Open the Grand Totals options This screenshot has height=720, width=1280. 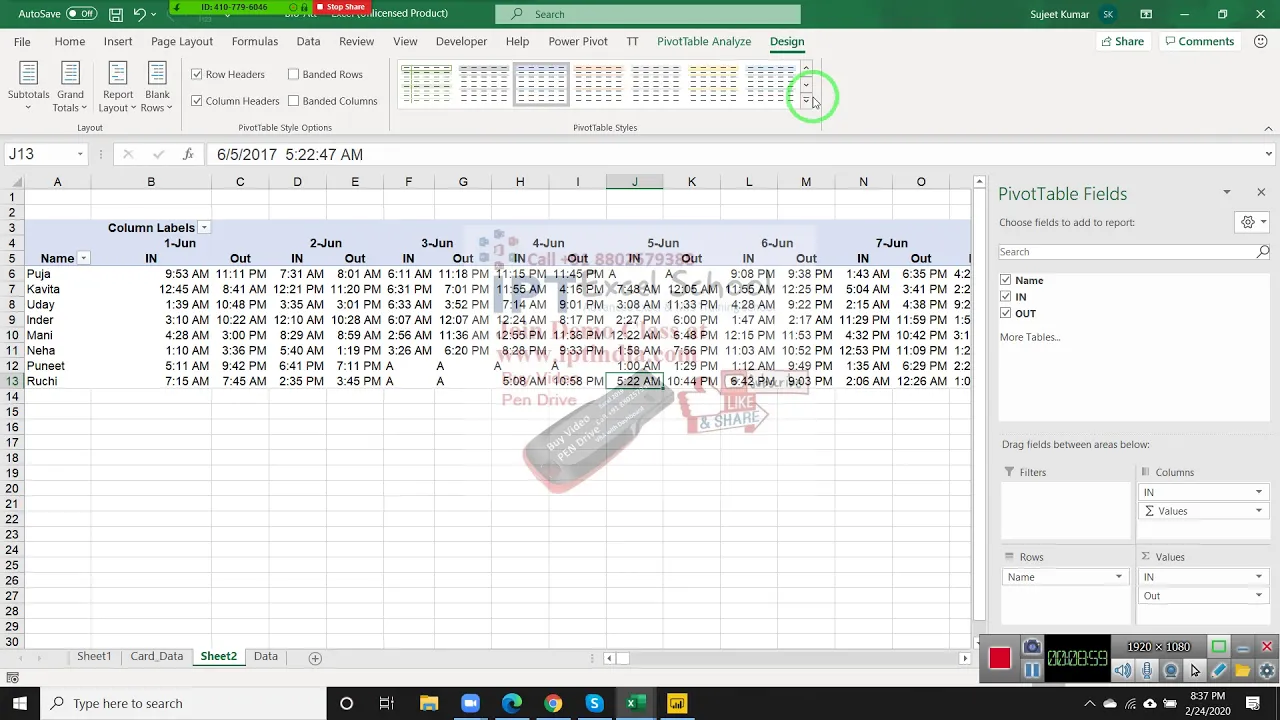point(70,86)
